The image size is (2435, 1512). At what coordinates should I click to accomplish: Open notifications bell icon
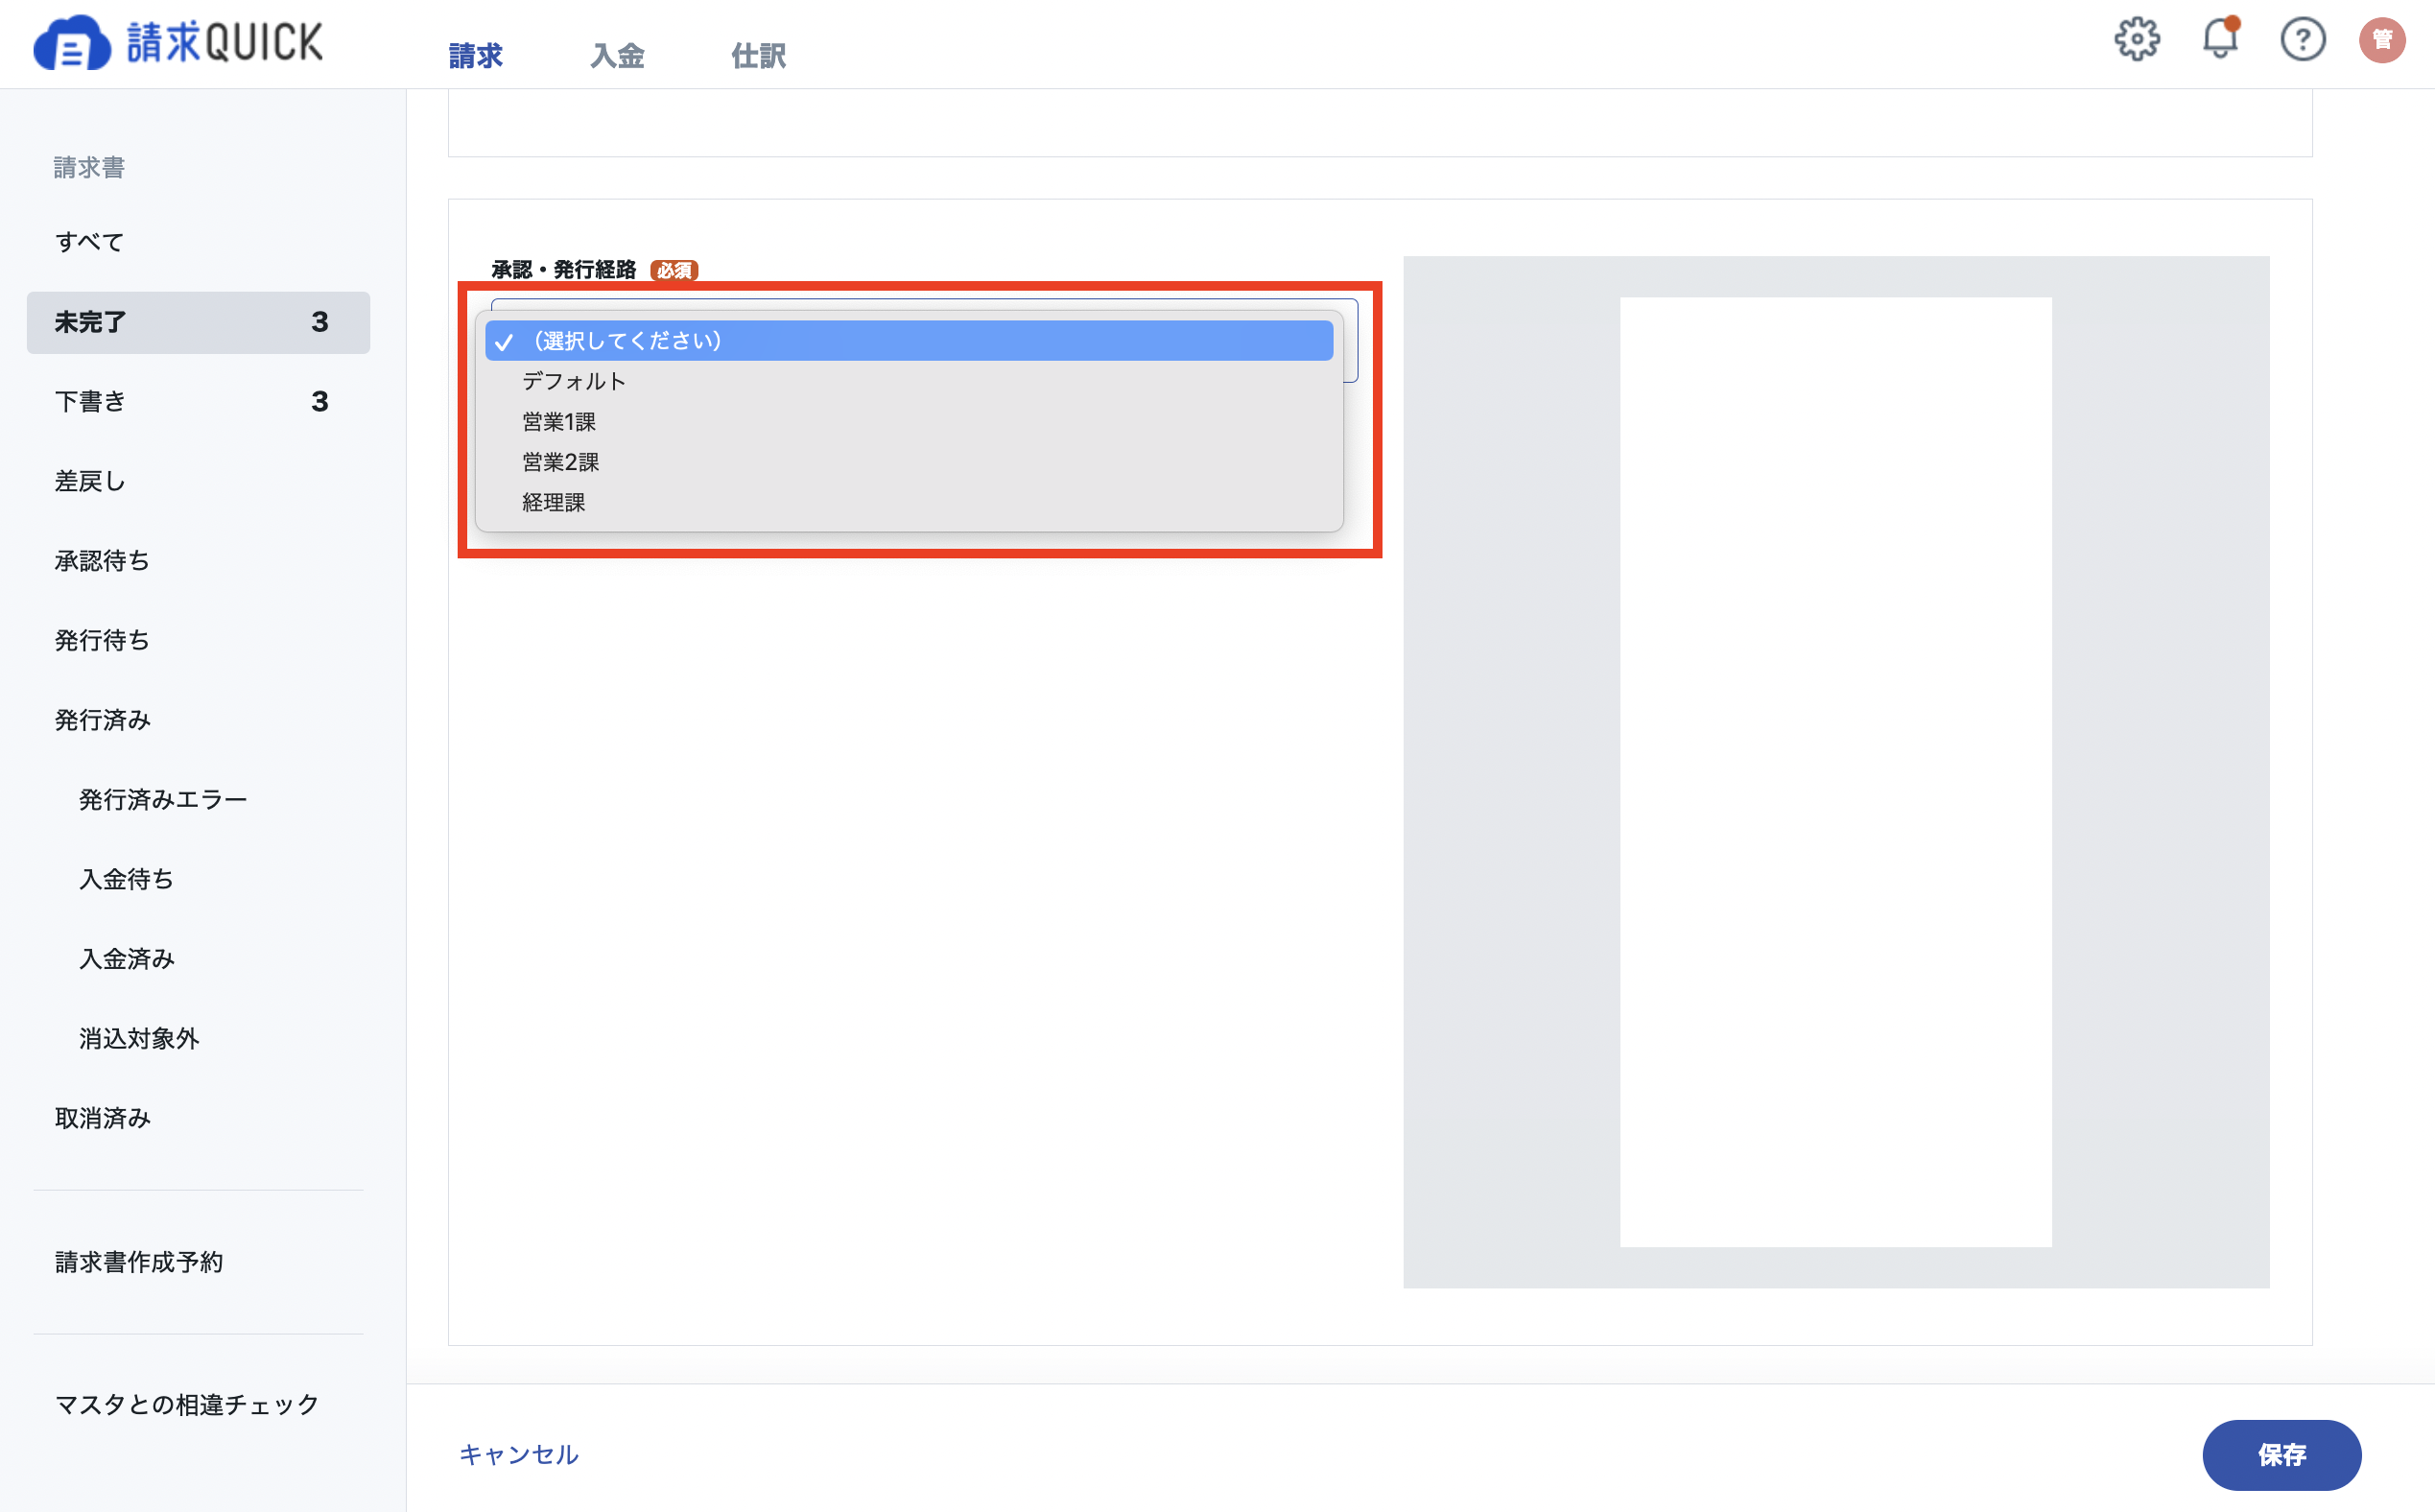coord(2220,39)
